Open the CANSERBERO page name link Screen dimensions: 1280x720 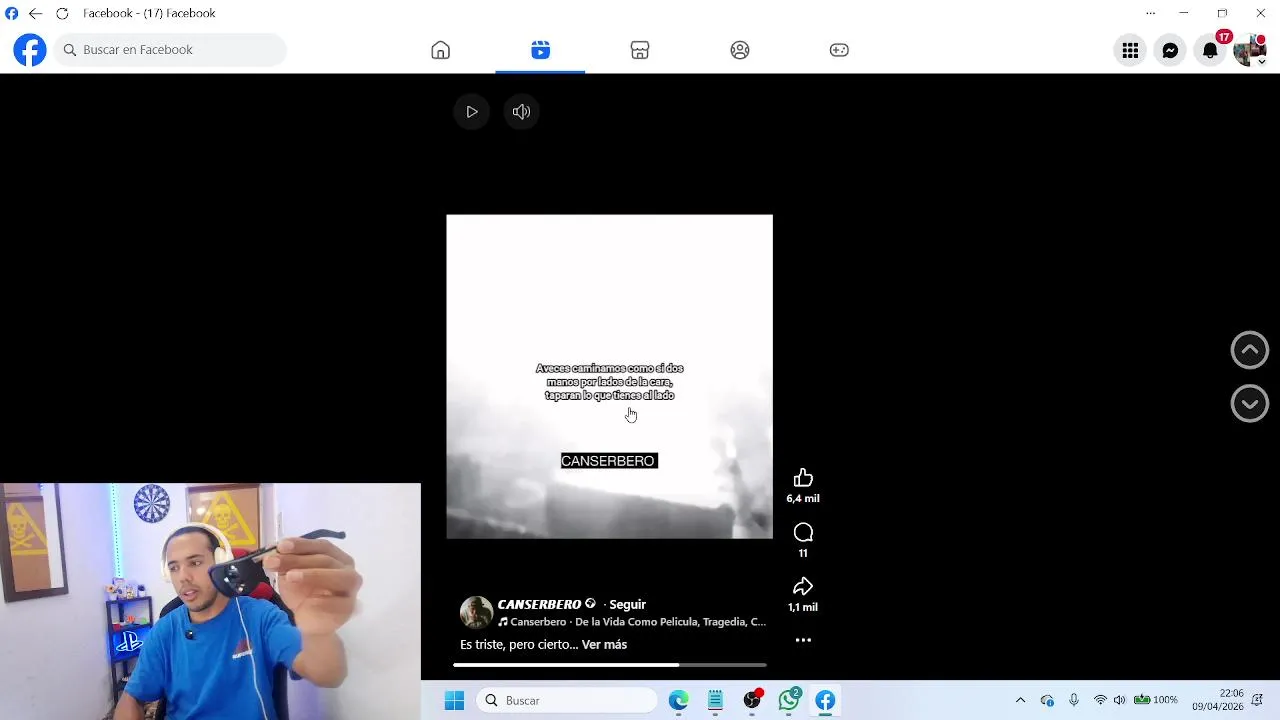(x=539, y=604)
